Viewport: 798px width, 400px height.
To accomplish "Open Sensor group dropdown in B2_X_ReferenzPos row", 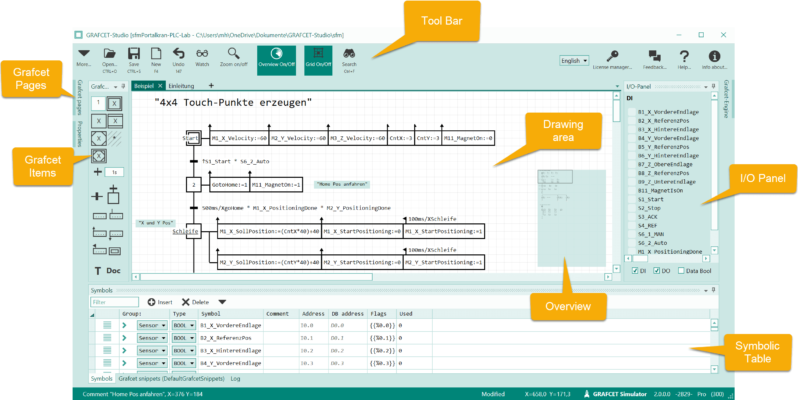I will click(x=152, y=338).
